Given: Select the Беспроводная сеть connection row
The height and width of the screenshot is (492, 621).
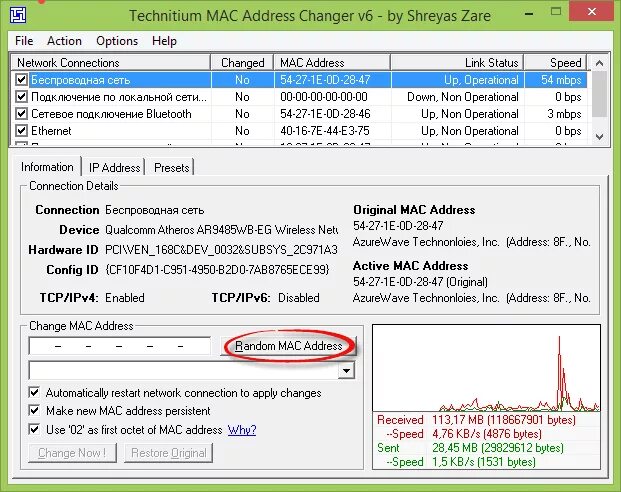Looking at the screenshot, I should [299, 80].
